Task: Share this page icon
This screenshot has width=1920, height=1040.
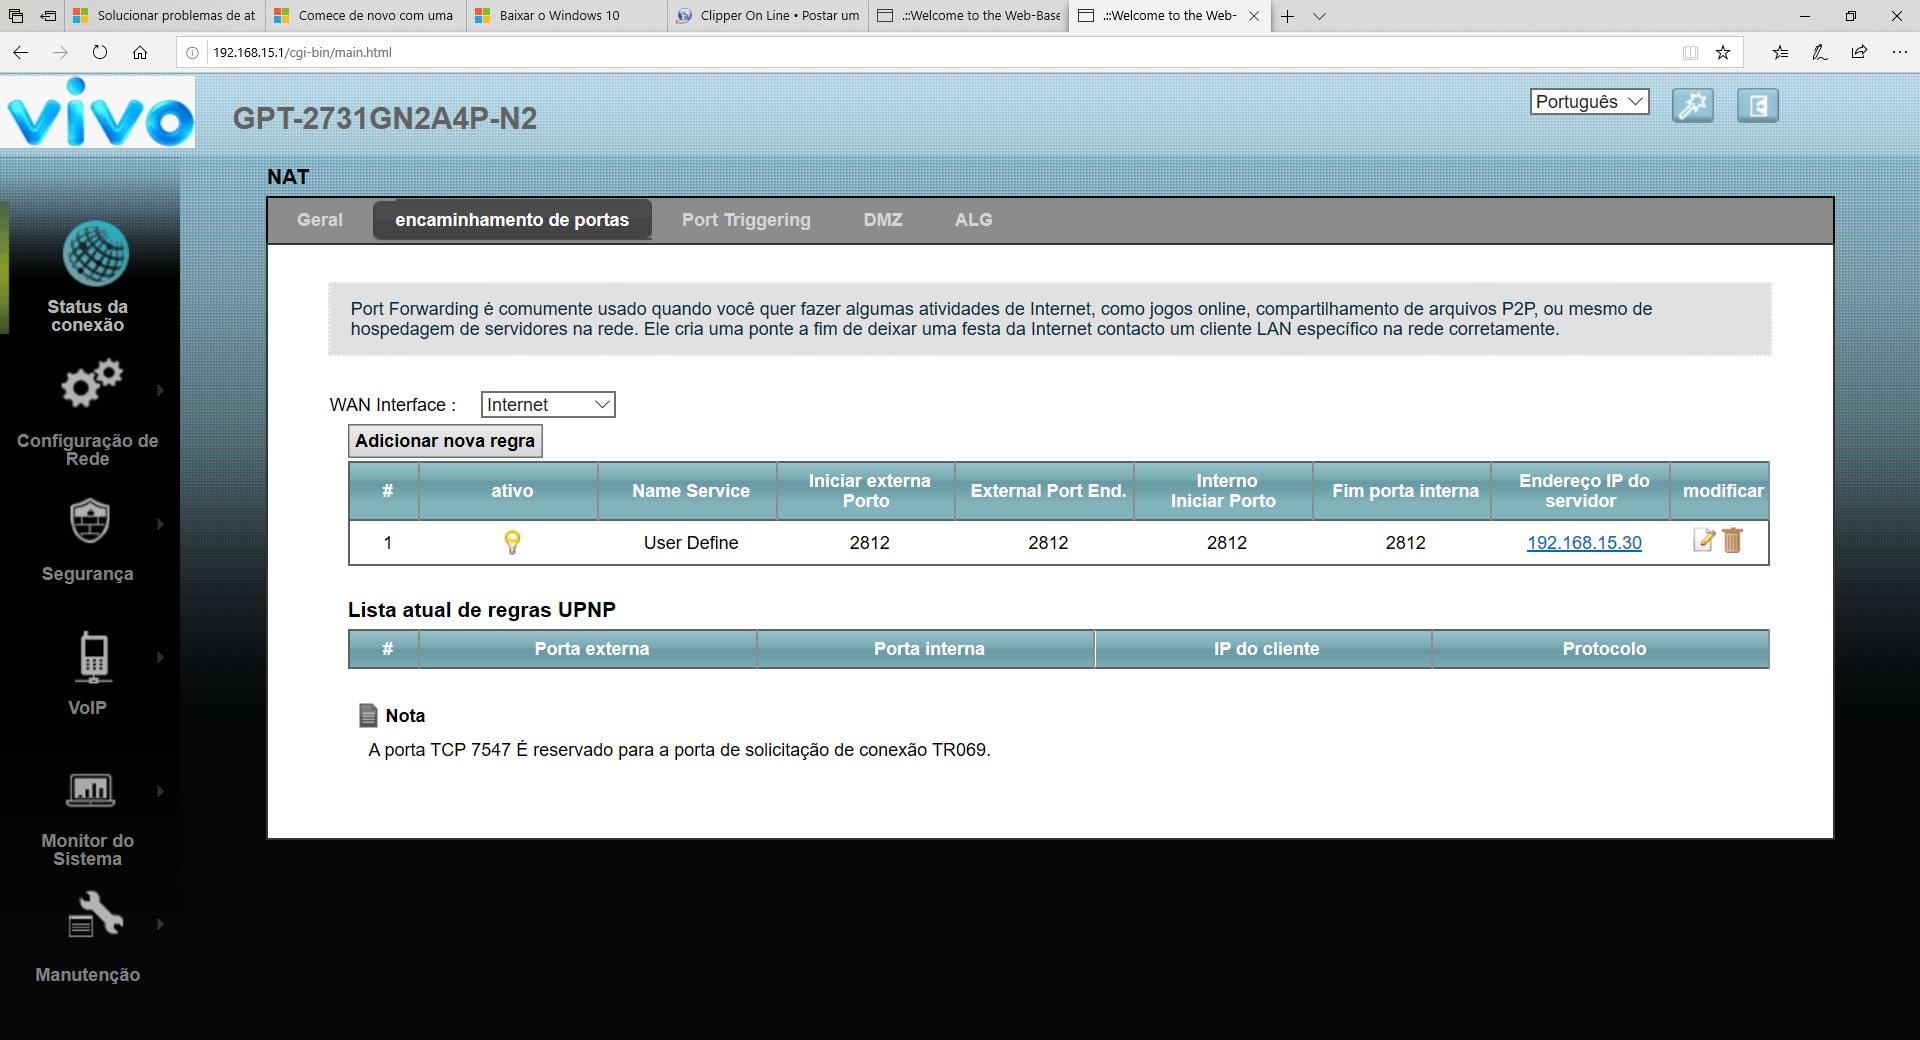Action: pyautogui.click(x=1859, y=53)
